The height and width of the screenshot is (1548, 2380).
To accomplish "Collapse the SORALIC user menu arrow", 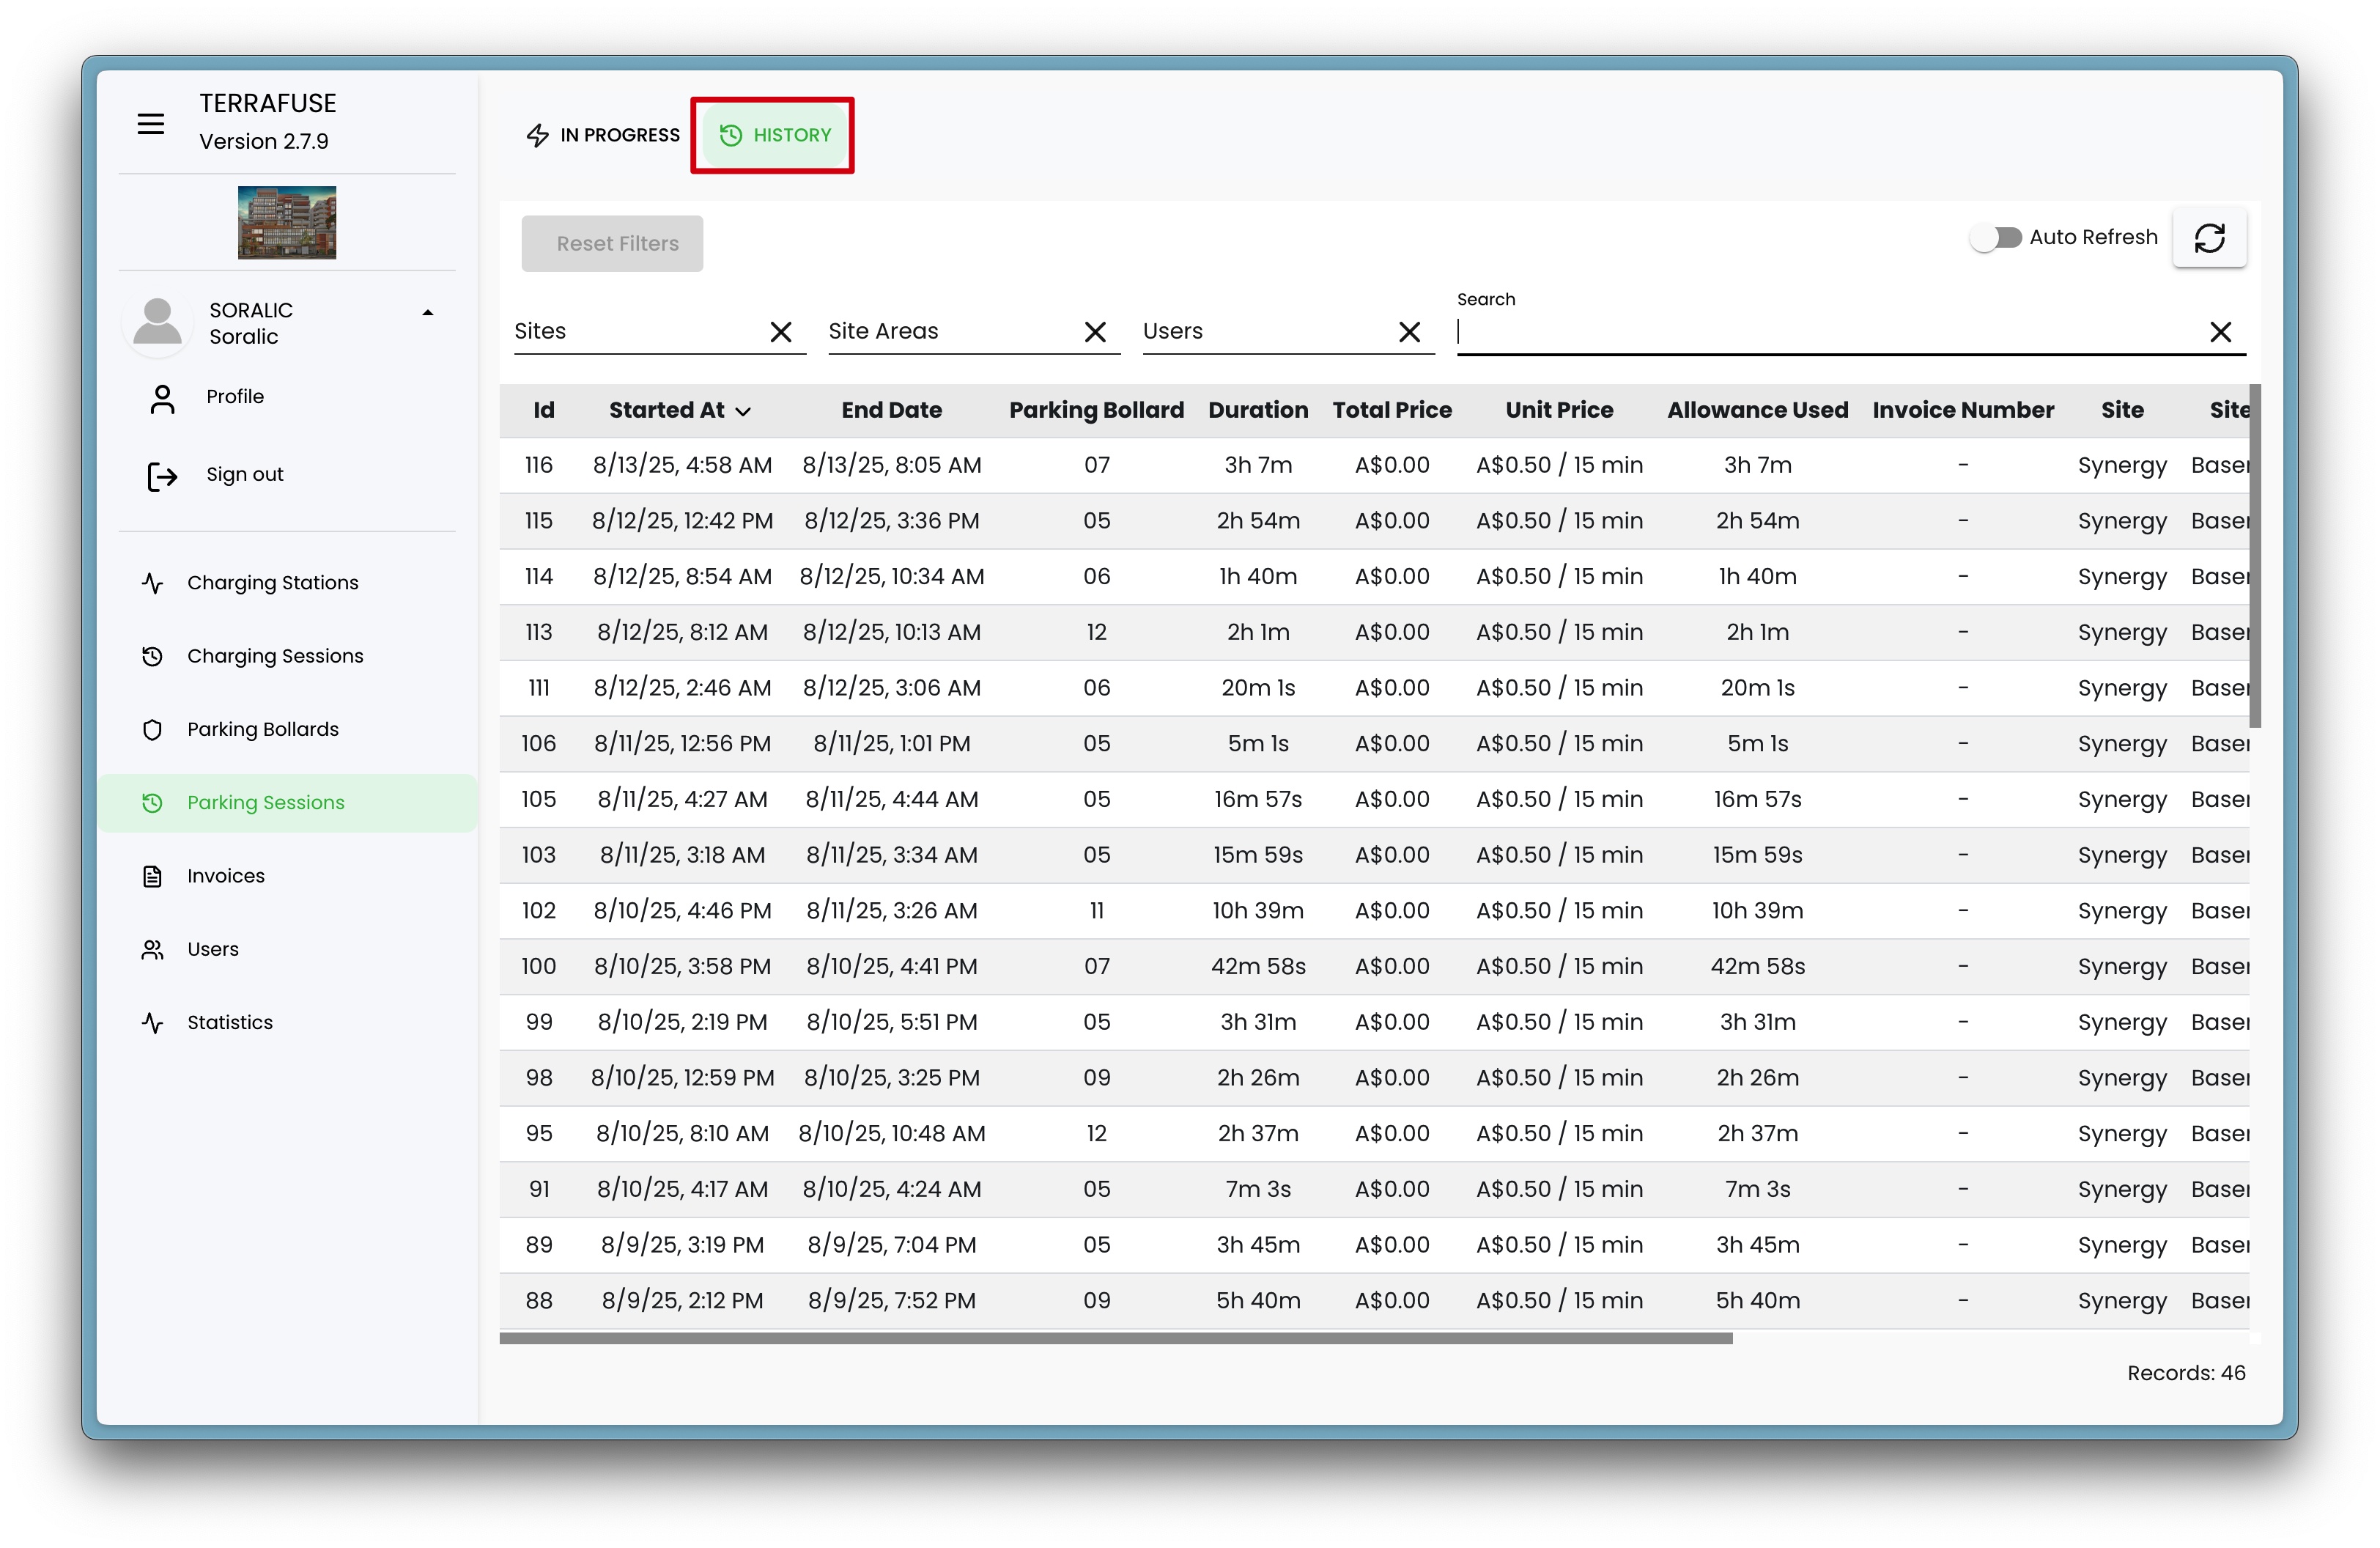I will point(428,313).
